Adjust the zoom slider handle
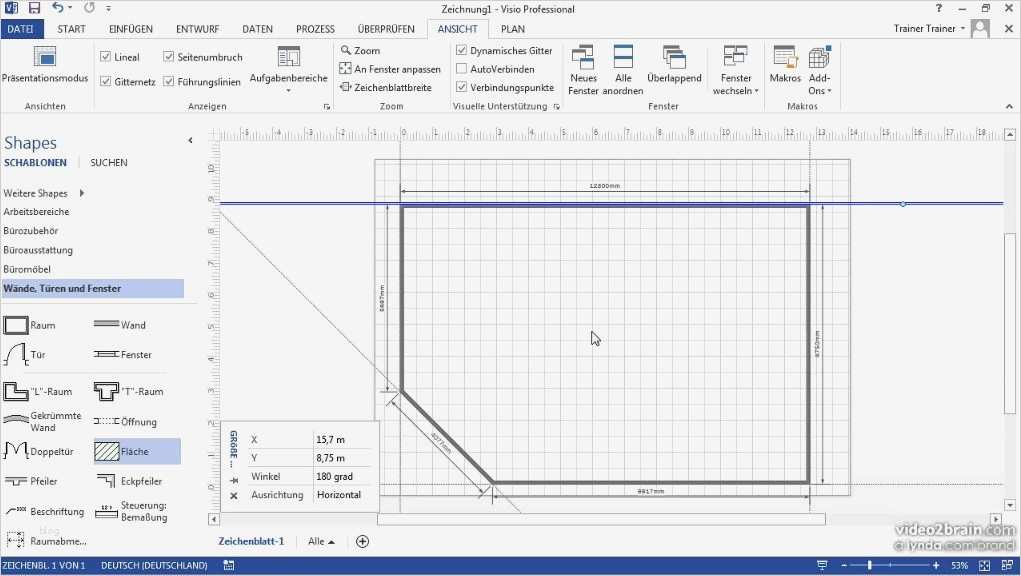This screenshot has width=1021, height=576. (x=869, y=566)
